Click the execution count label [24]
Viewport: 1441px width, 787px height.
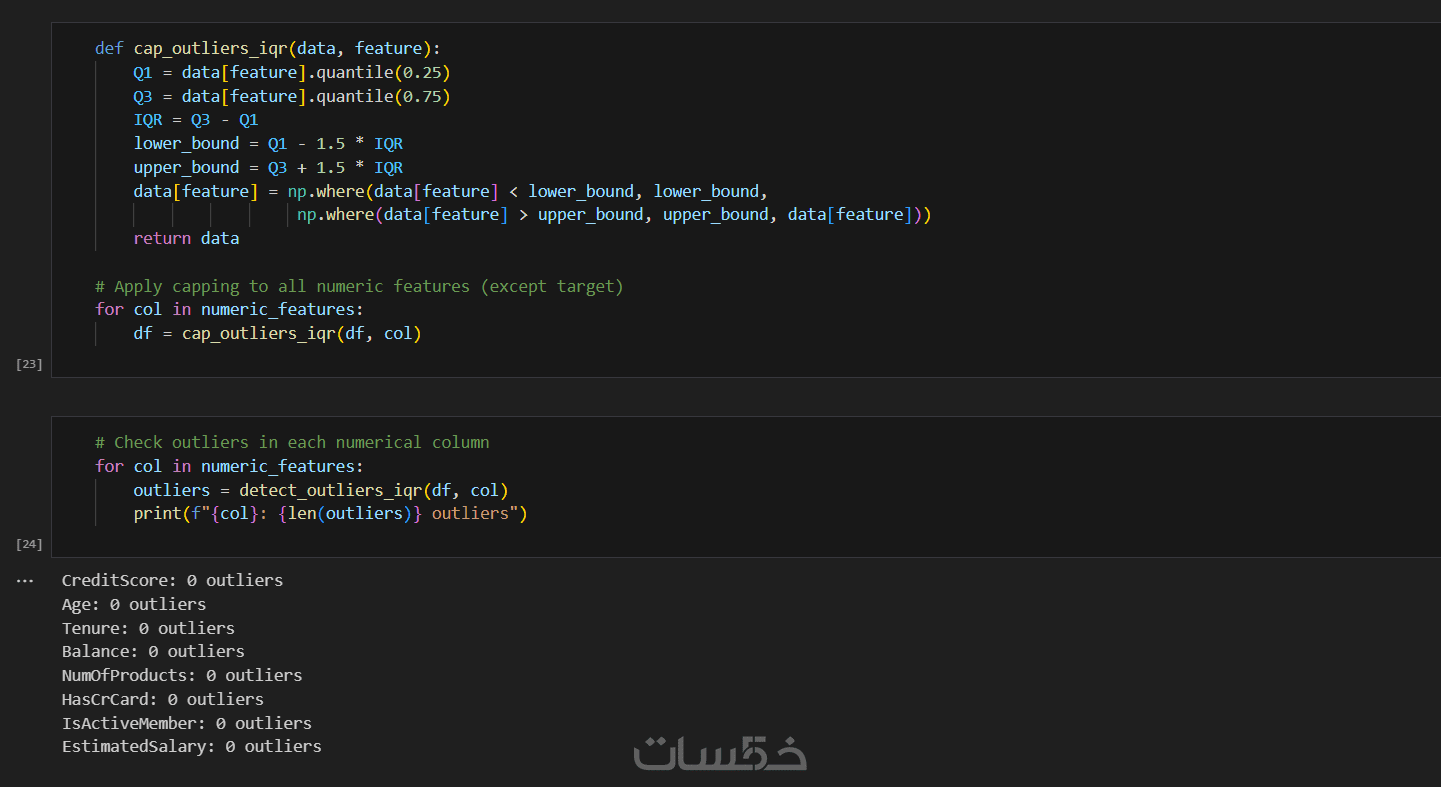29,544
